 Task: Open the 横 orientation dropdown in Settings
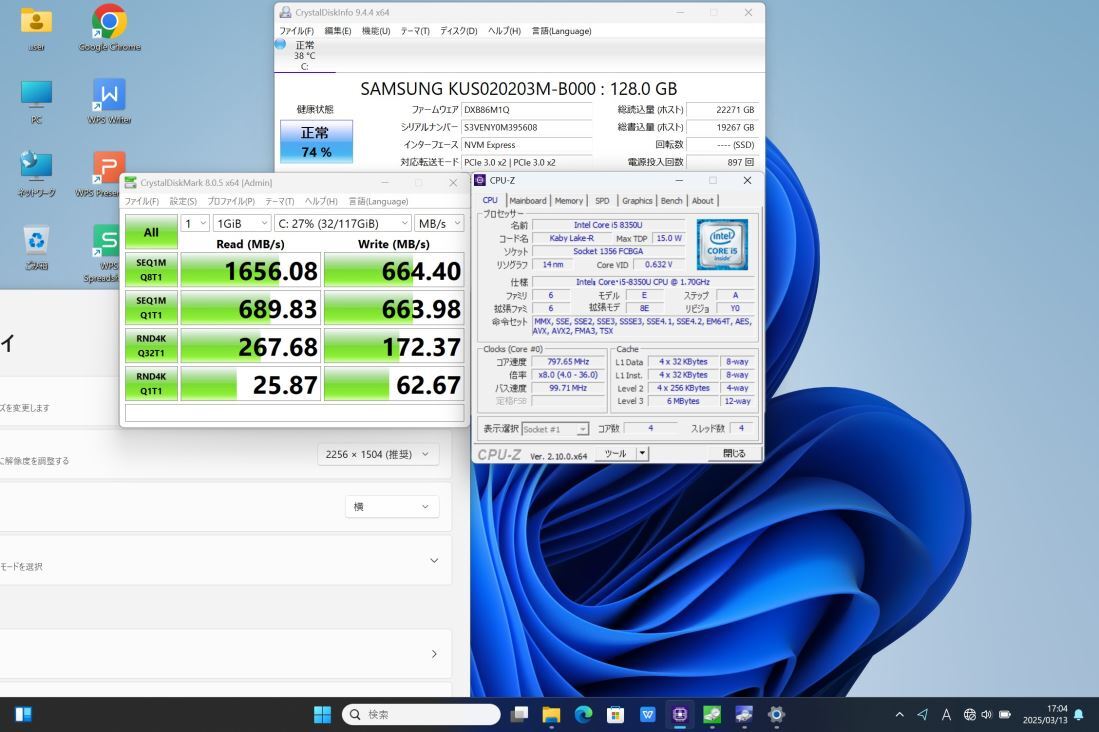(x=392, y=506)
